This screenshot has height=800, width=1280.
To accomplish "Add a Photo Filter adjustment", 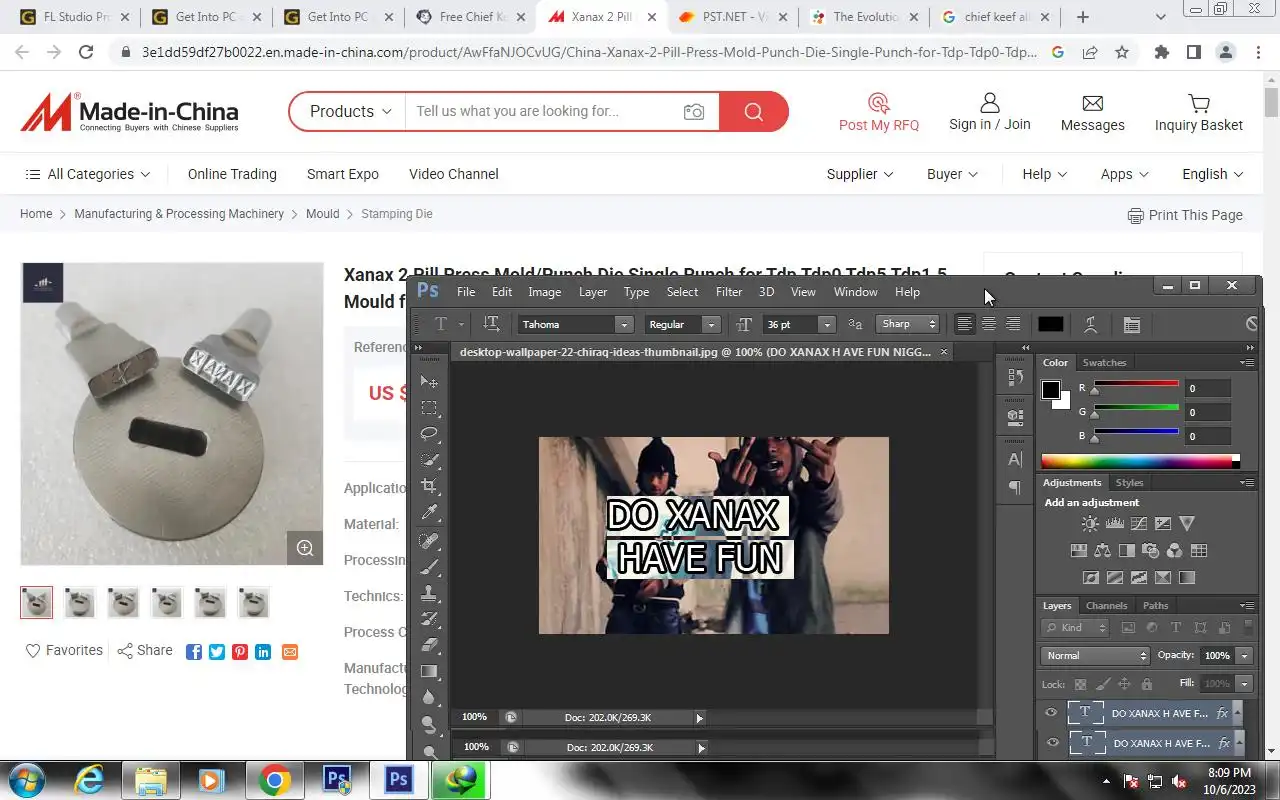I will [1150, 550].
